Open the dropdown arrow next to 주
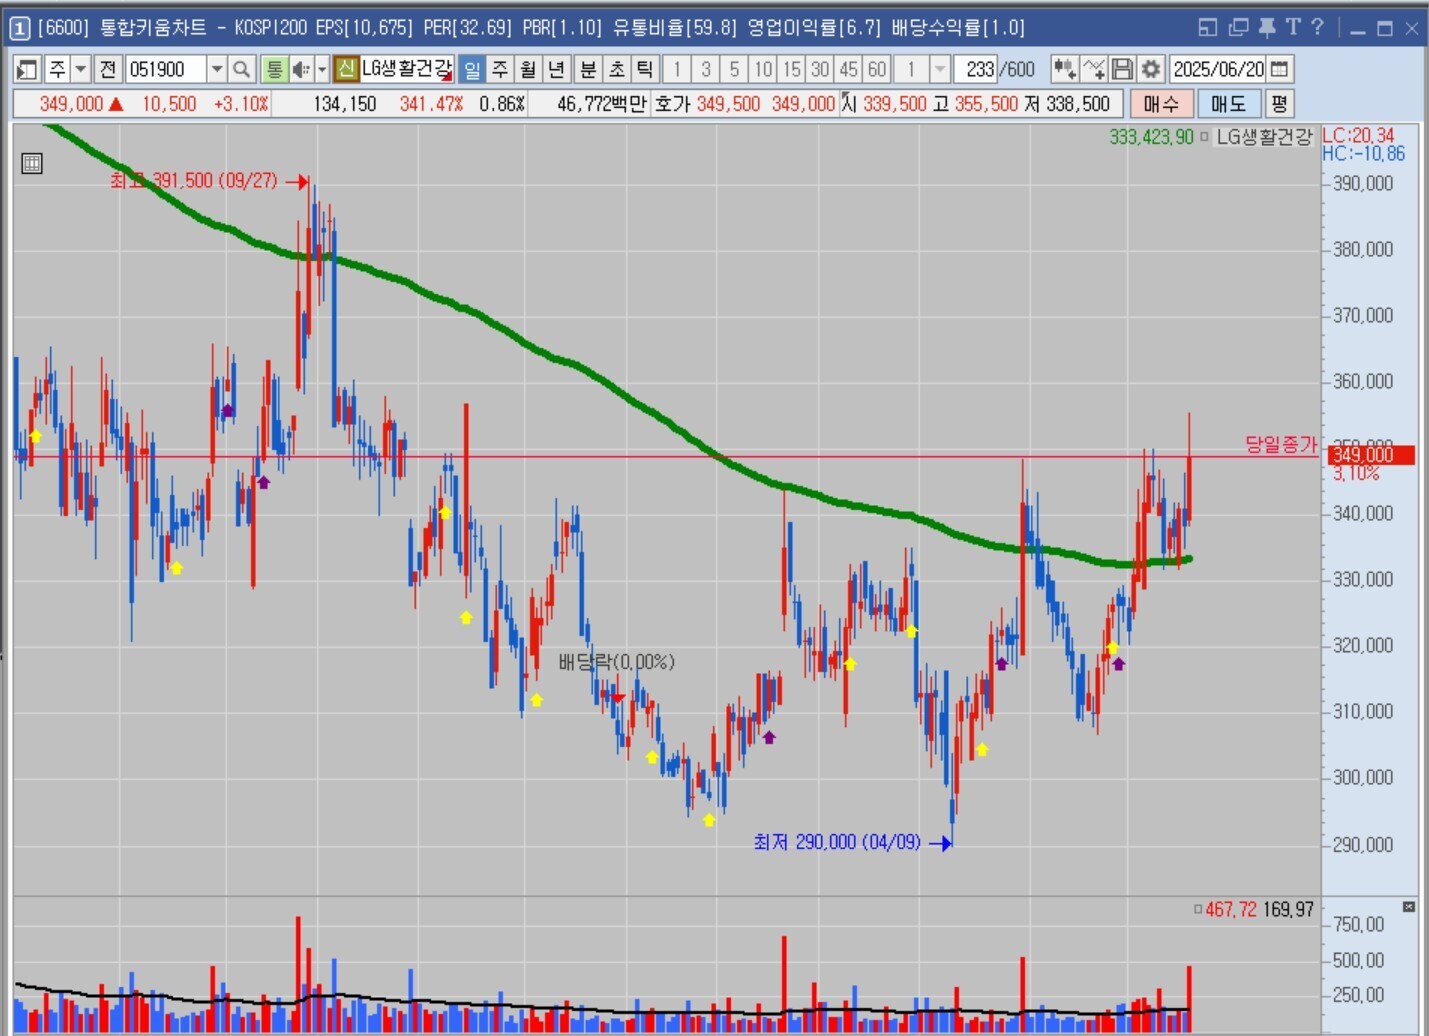Image resolution: width=1429 pixels, height=1036 pixels. [81, 69]
